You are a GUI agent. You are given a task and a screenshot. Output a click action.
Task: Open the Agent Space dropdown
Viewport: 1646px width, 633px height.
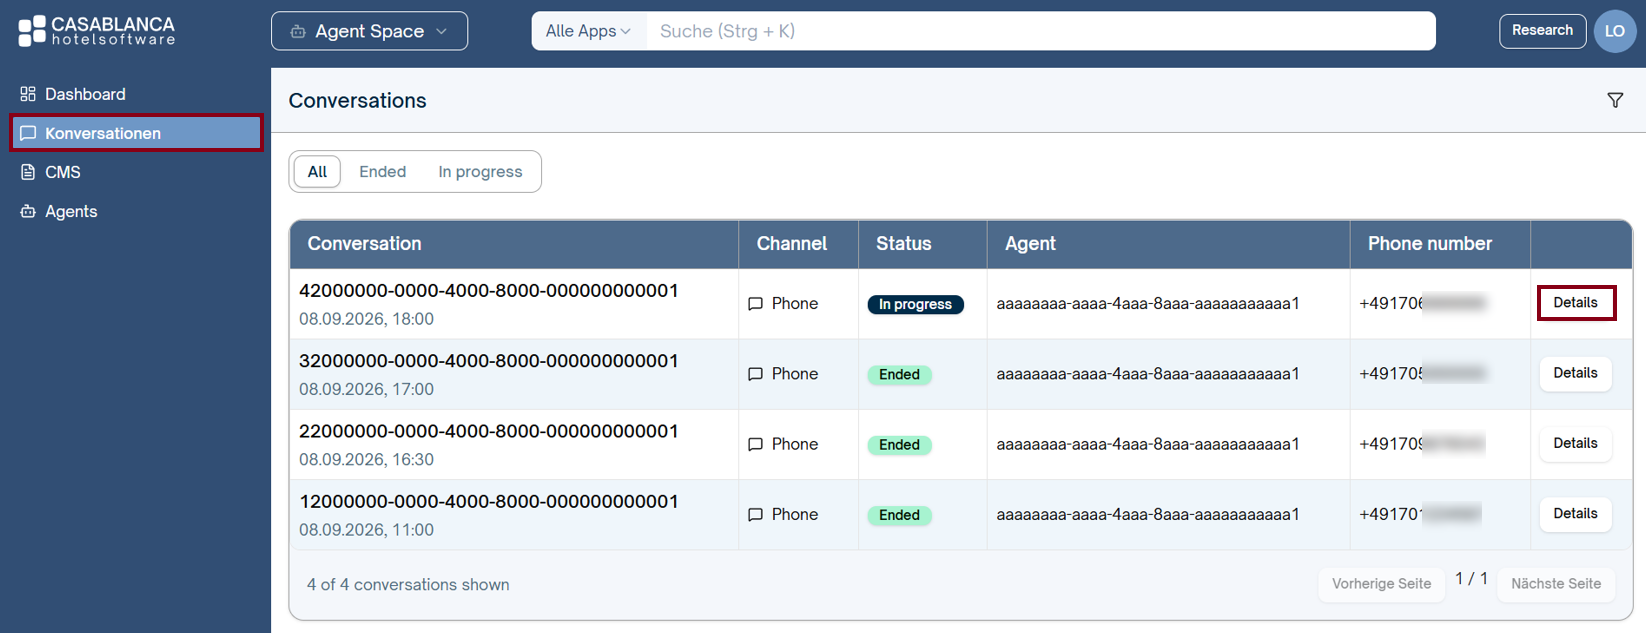click(x=369, y=31)
